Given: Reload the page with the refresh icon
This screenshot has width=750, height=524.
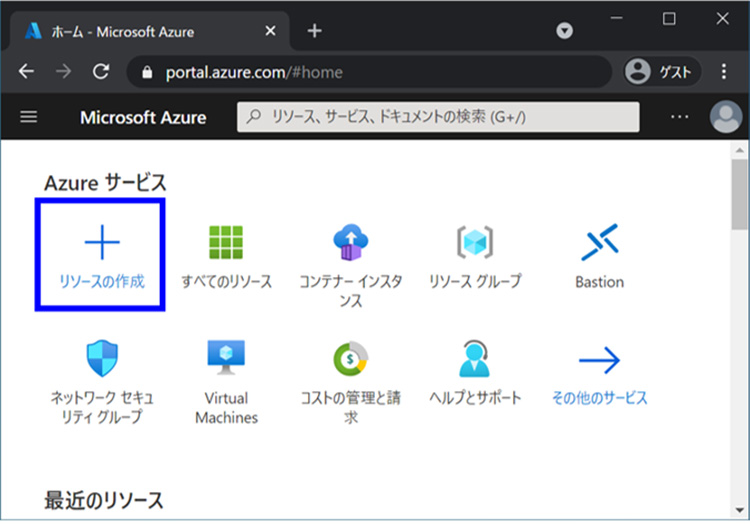Looking at the screenshot, I should point(101,72).
